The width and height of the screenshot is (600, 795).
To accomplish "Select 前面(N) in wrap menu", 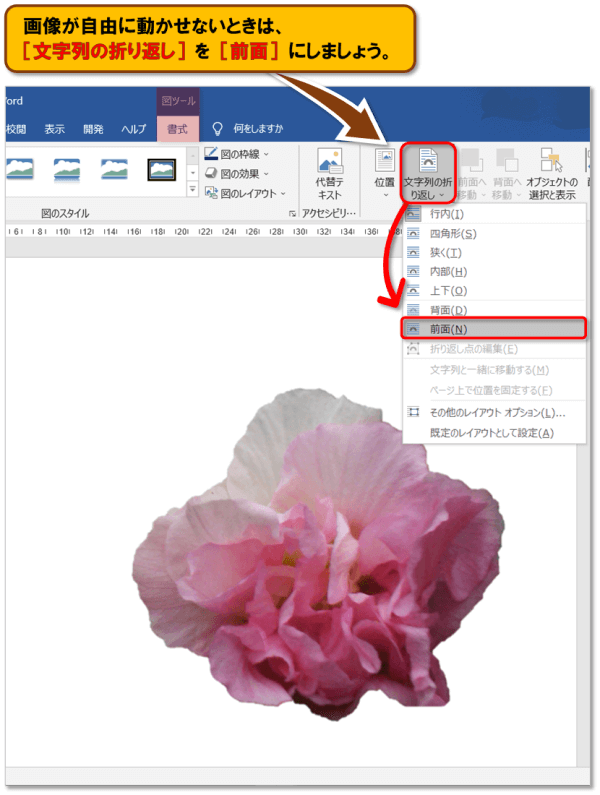I will click(x=493, y=329).
